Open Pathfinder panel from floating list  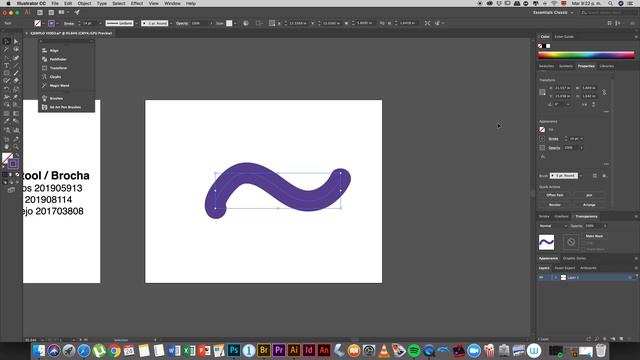click(58, 59)
